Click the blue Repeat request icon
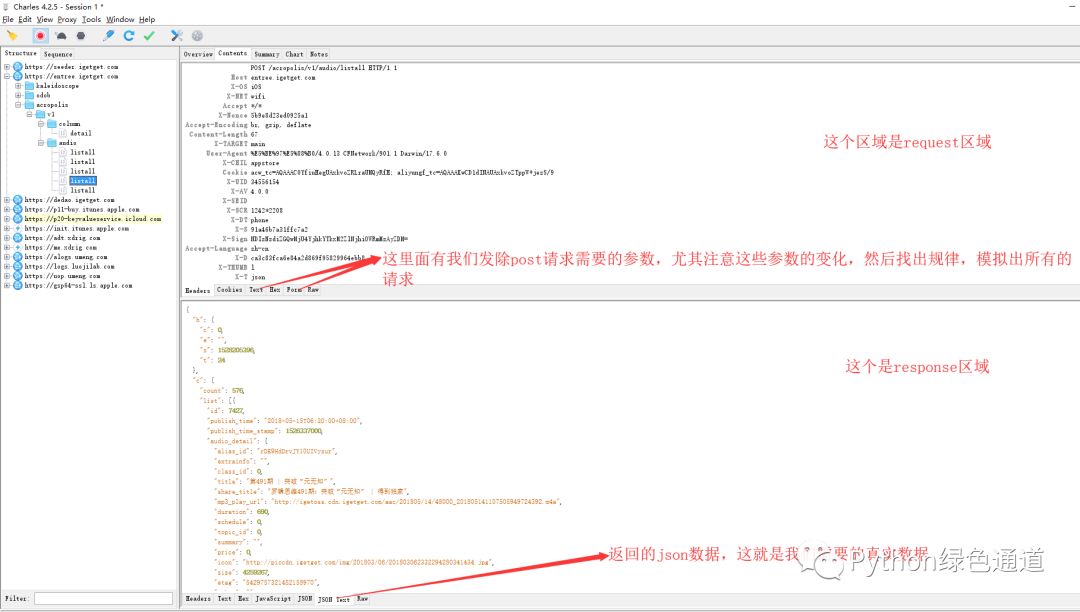1080x612 pixels. point(129,36)
